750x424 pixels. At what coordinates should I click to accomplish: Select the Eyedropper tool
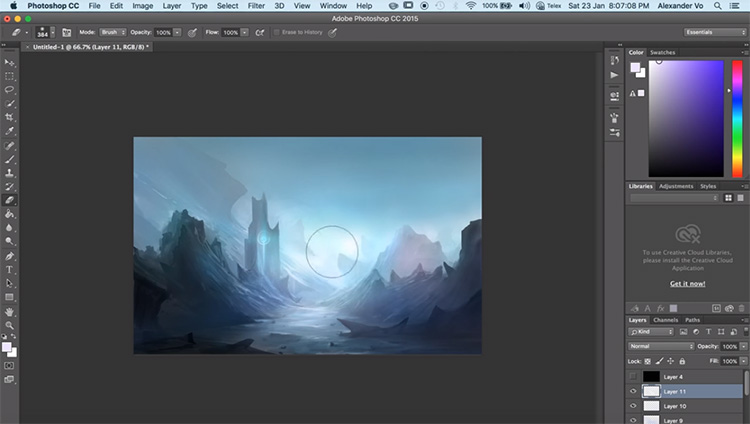click(x=9, y=131)
